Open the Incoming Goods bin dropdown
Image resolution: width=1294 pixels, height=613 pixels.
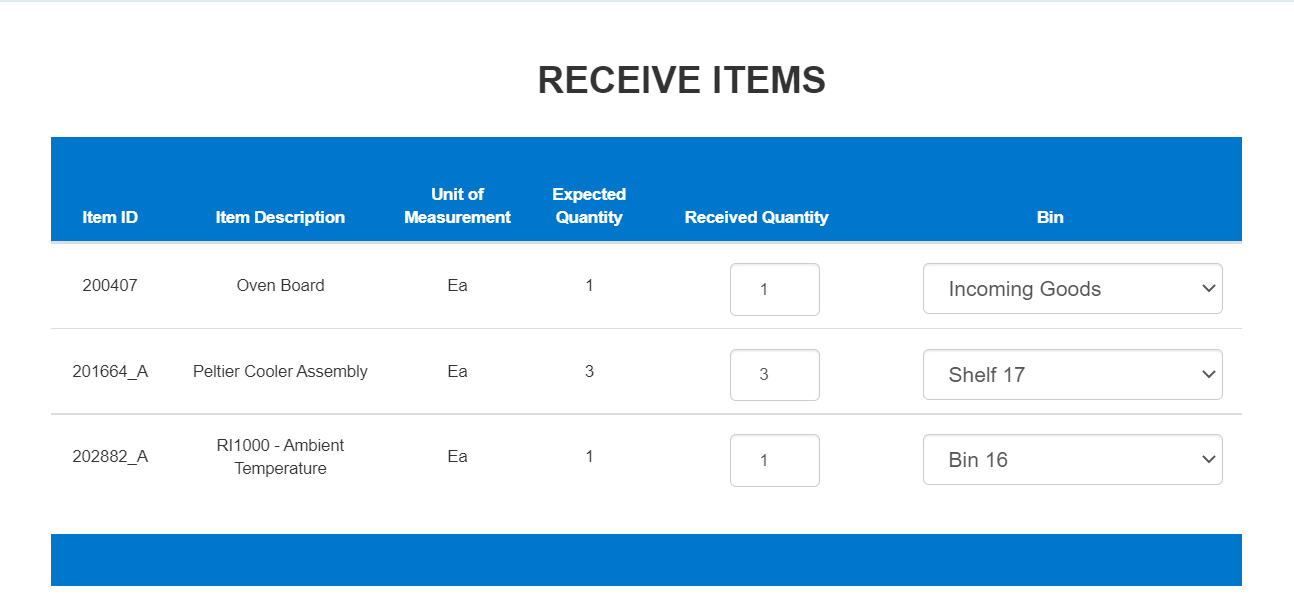[x=1072, y=289]
